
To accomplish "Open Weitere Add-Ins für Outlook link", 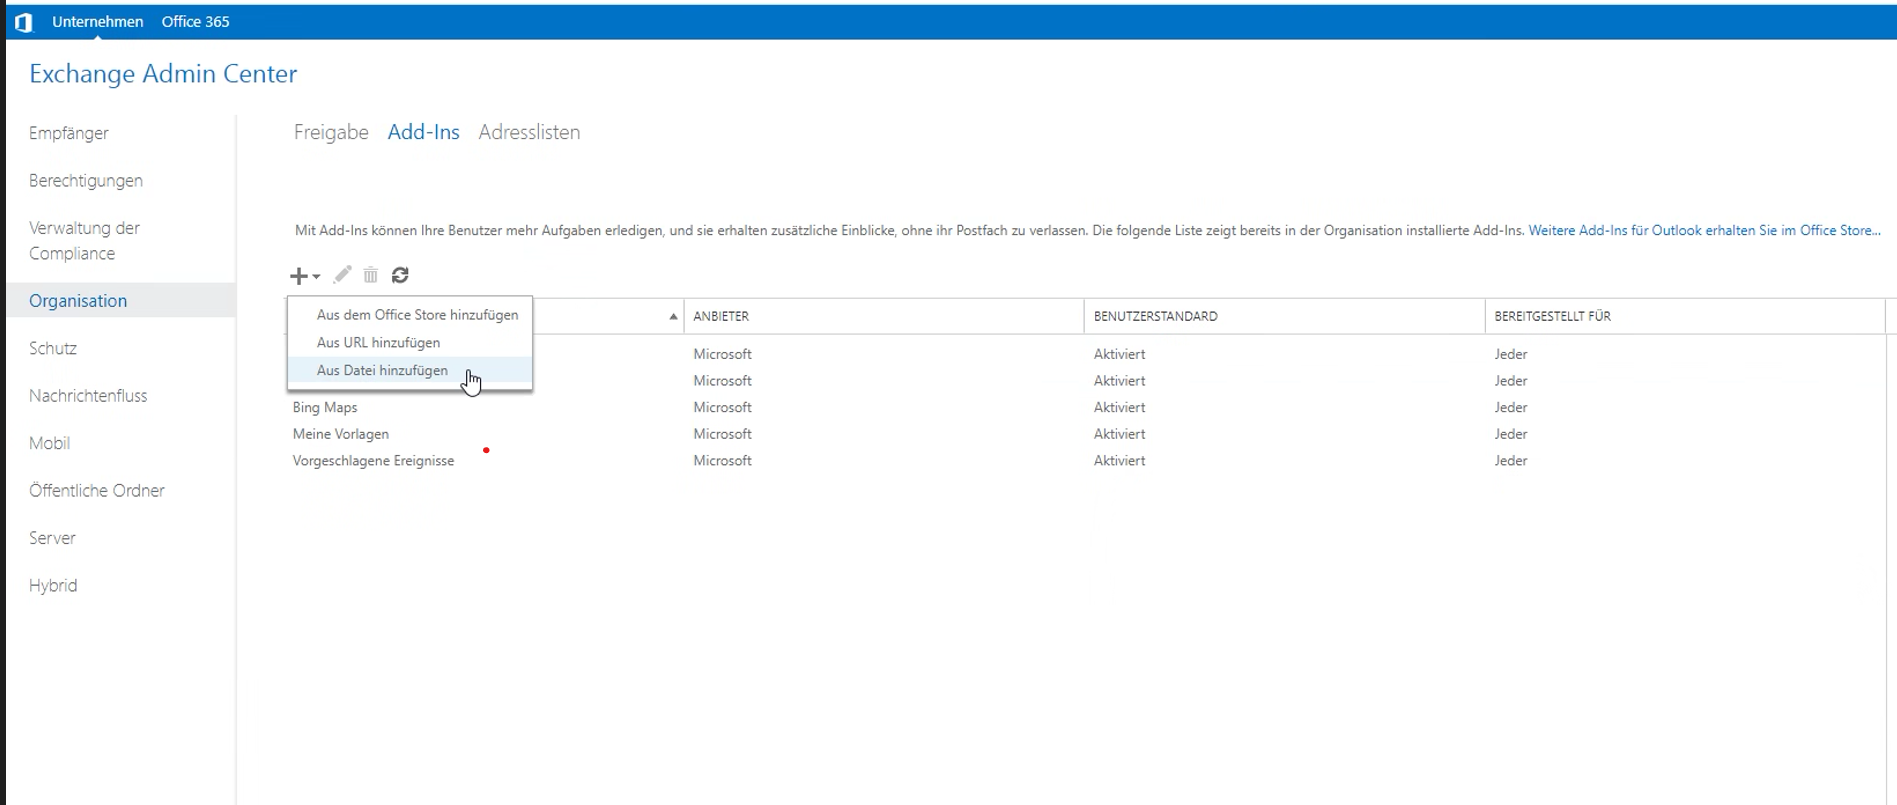I will point(1704,231).
